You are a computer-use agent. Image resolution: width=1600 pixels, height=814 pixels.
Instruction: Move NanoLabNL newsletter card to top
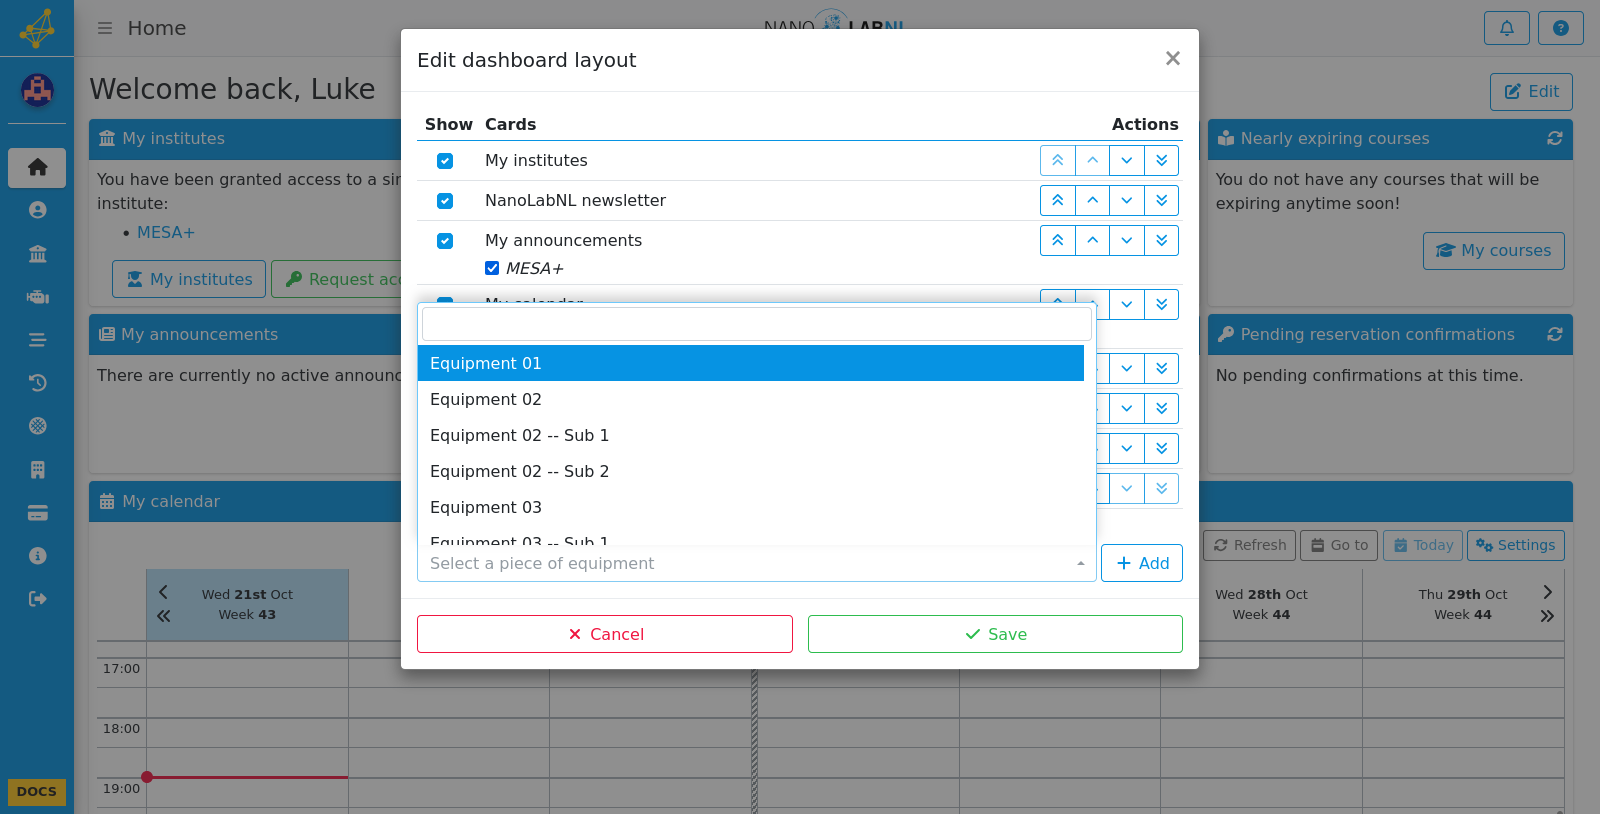point(1058,200)
